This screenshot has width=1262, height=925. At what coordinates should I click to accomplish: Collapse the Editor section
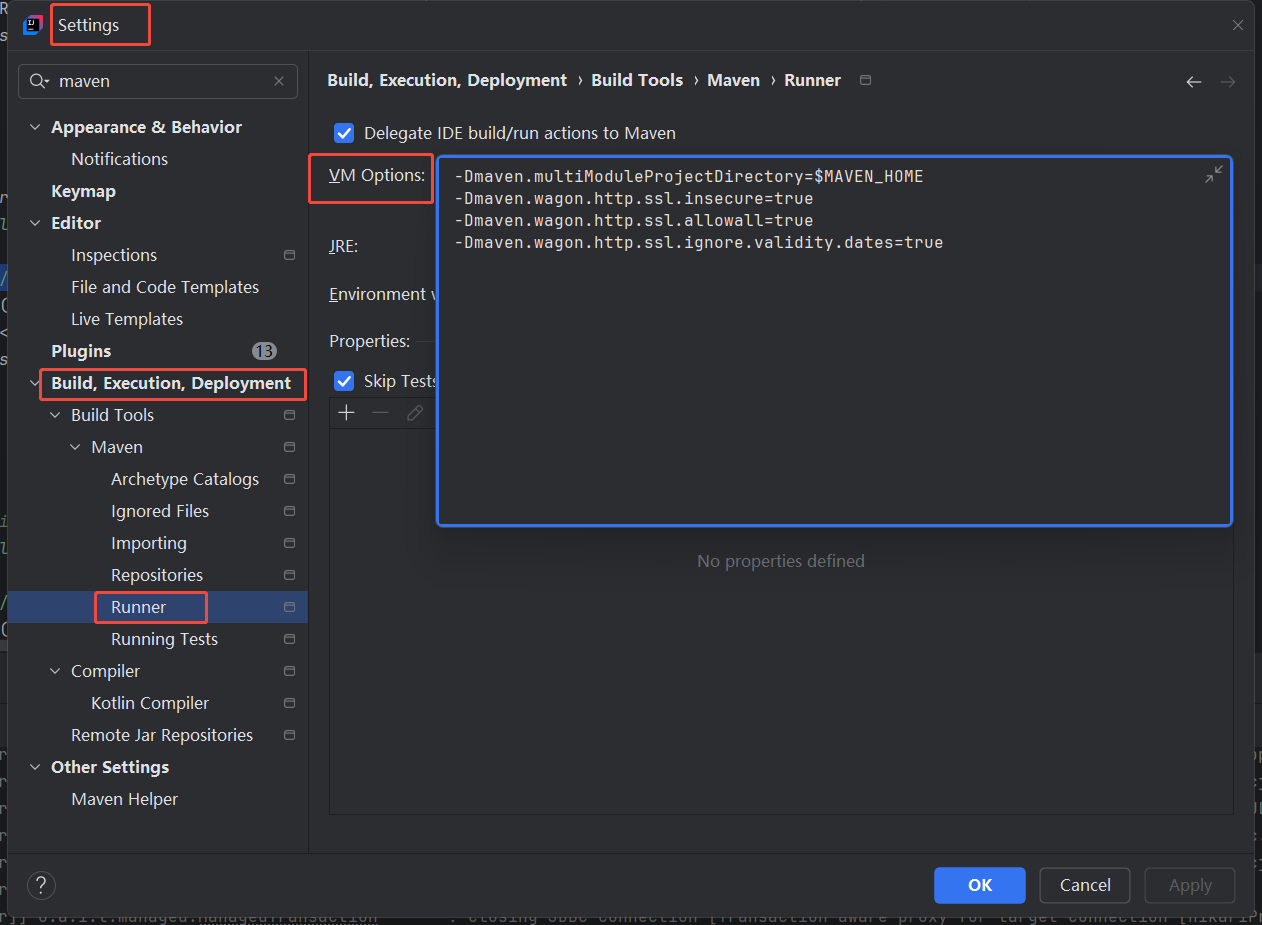tap(35, 223)
